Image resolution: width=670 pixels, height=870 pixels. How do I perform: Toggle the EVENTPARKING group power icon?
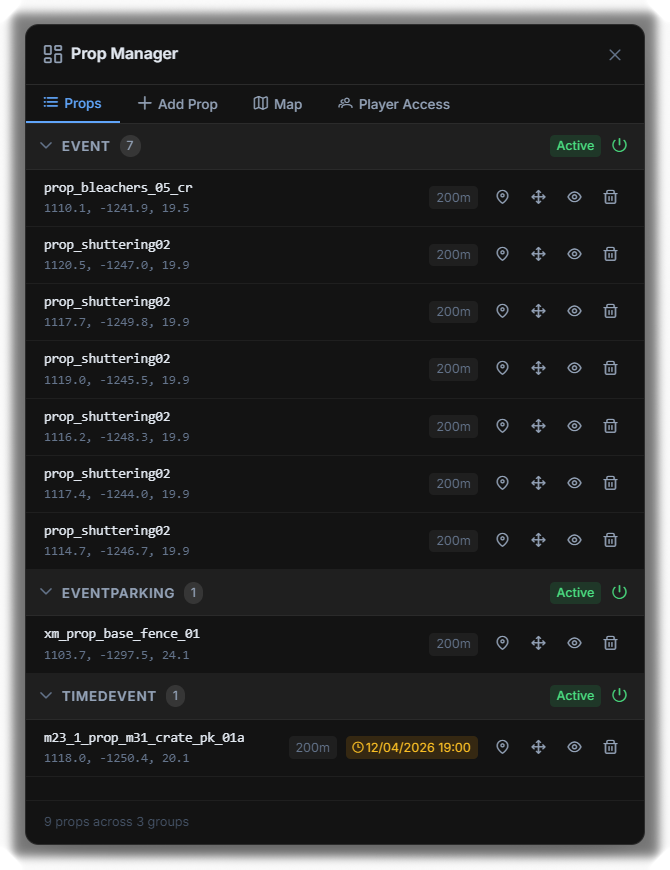pyautogui.click(x=619, y=593)
